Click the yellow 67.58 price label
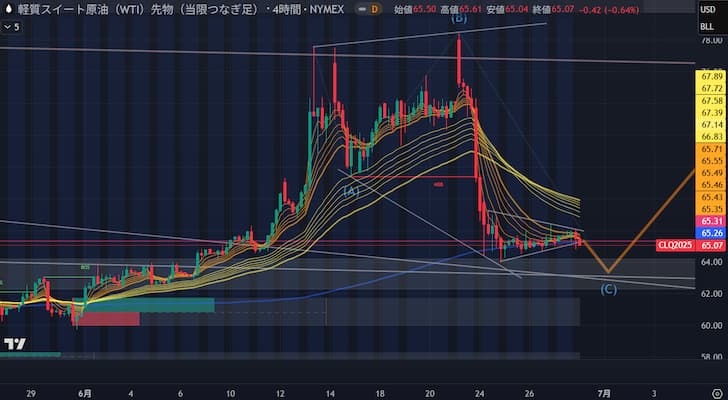728x400 pixels. pos(712,101)
